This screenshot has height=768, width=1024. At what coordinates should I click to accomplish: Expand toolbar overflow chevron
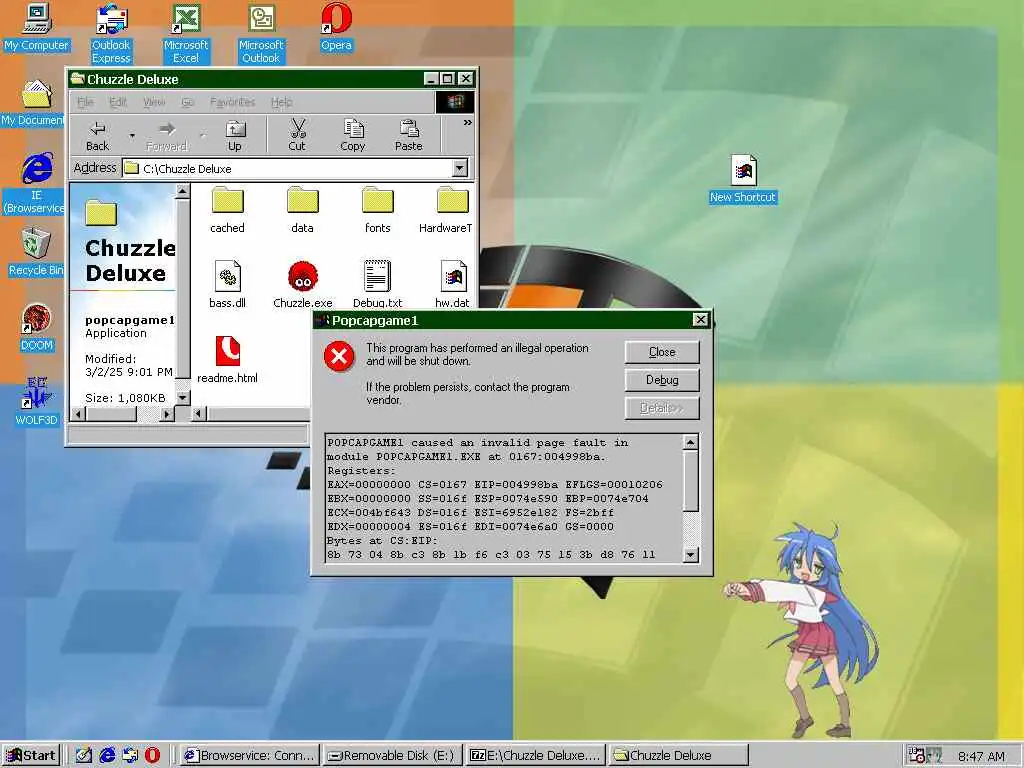coord(468,123)
